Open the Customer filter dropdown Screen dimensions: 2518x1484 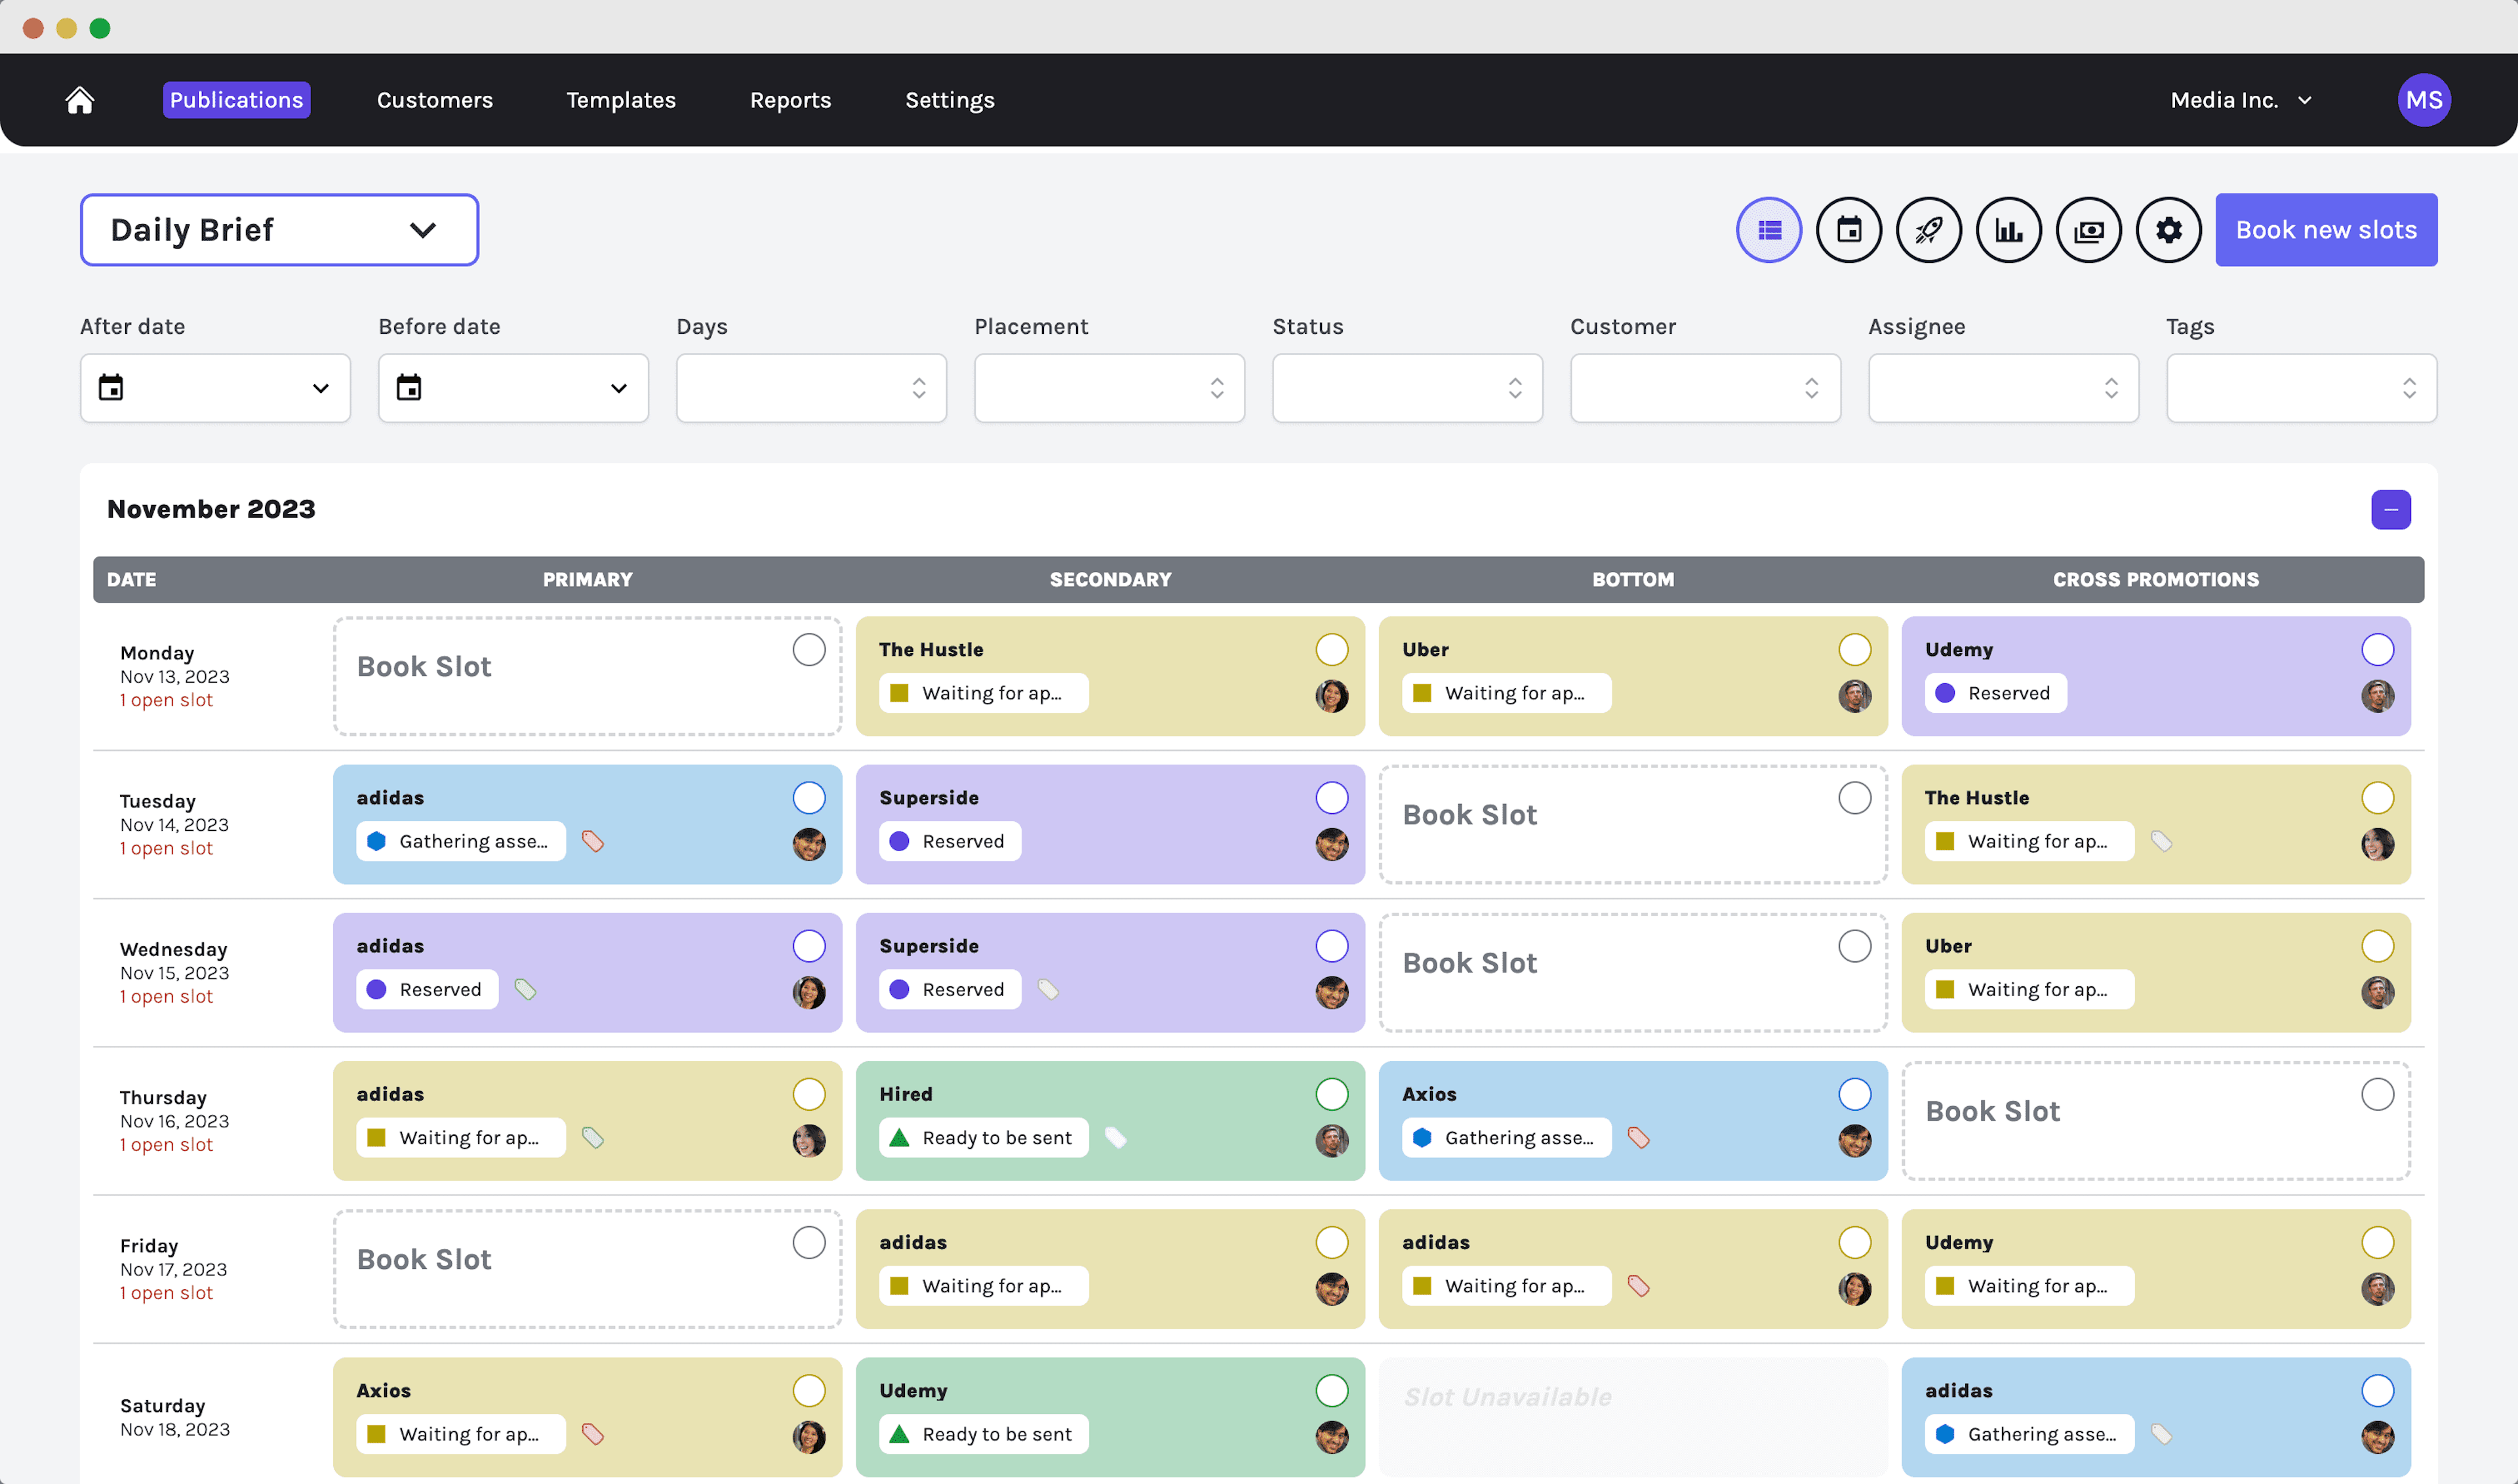tap(1705, 387)
